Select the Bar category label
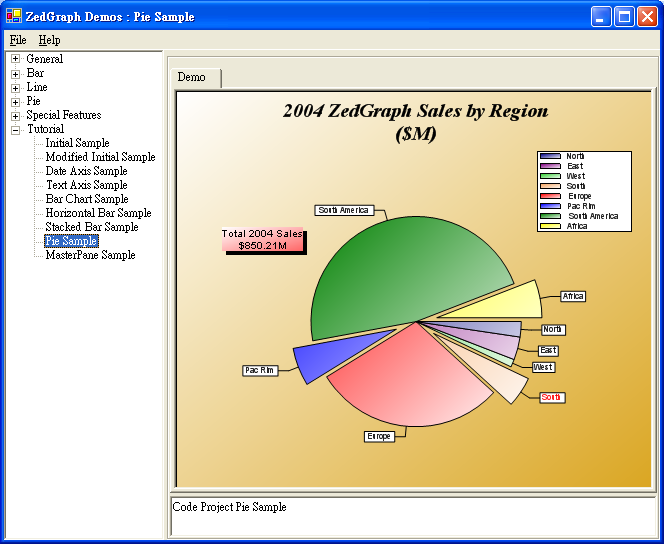Screen dimensions: 664x544 point(35,73)
